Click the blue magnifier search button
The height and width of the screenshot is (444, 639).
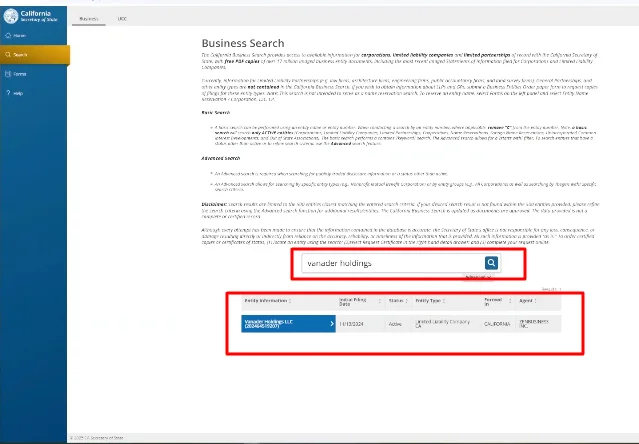(491, 263)
